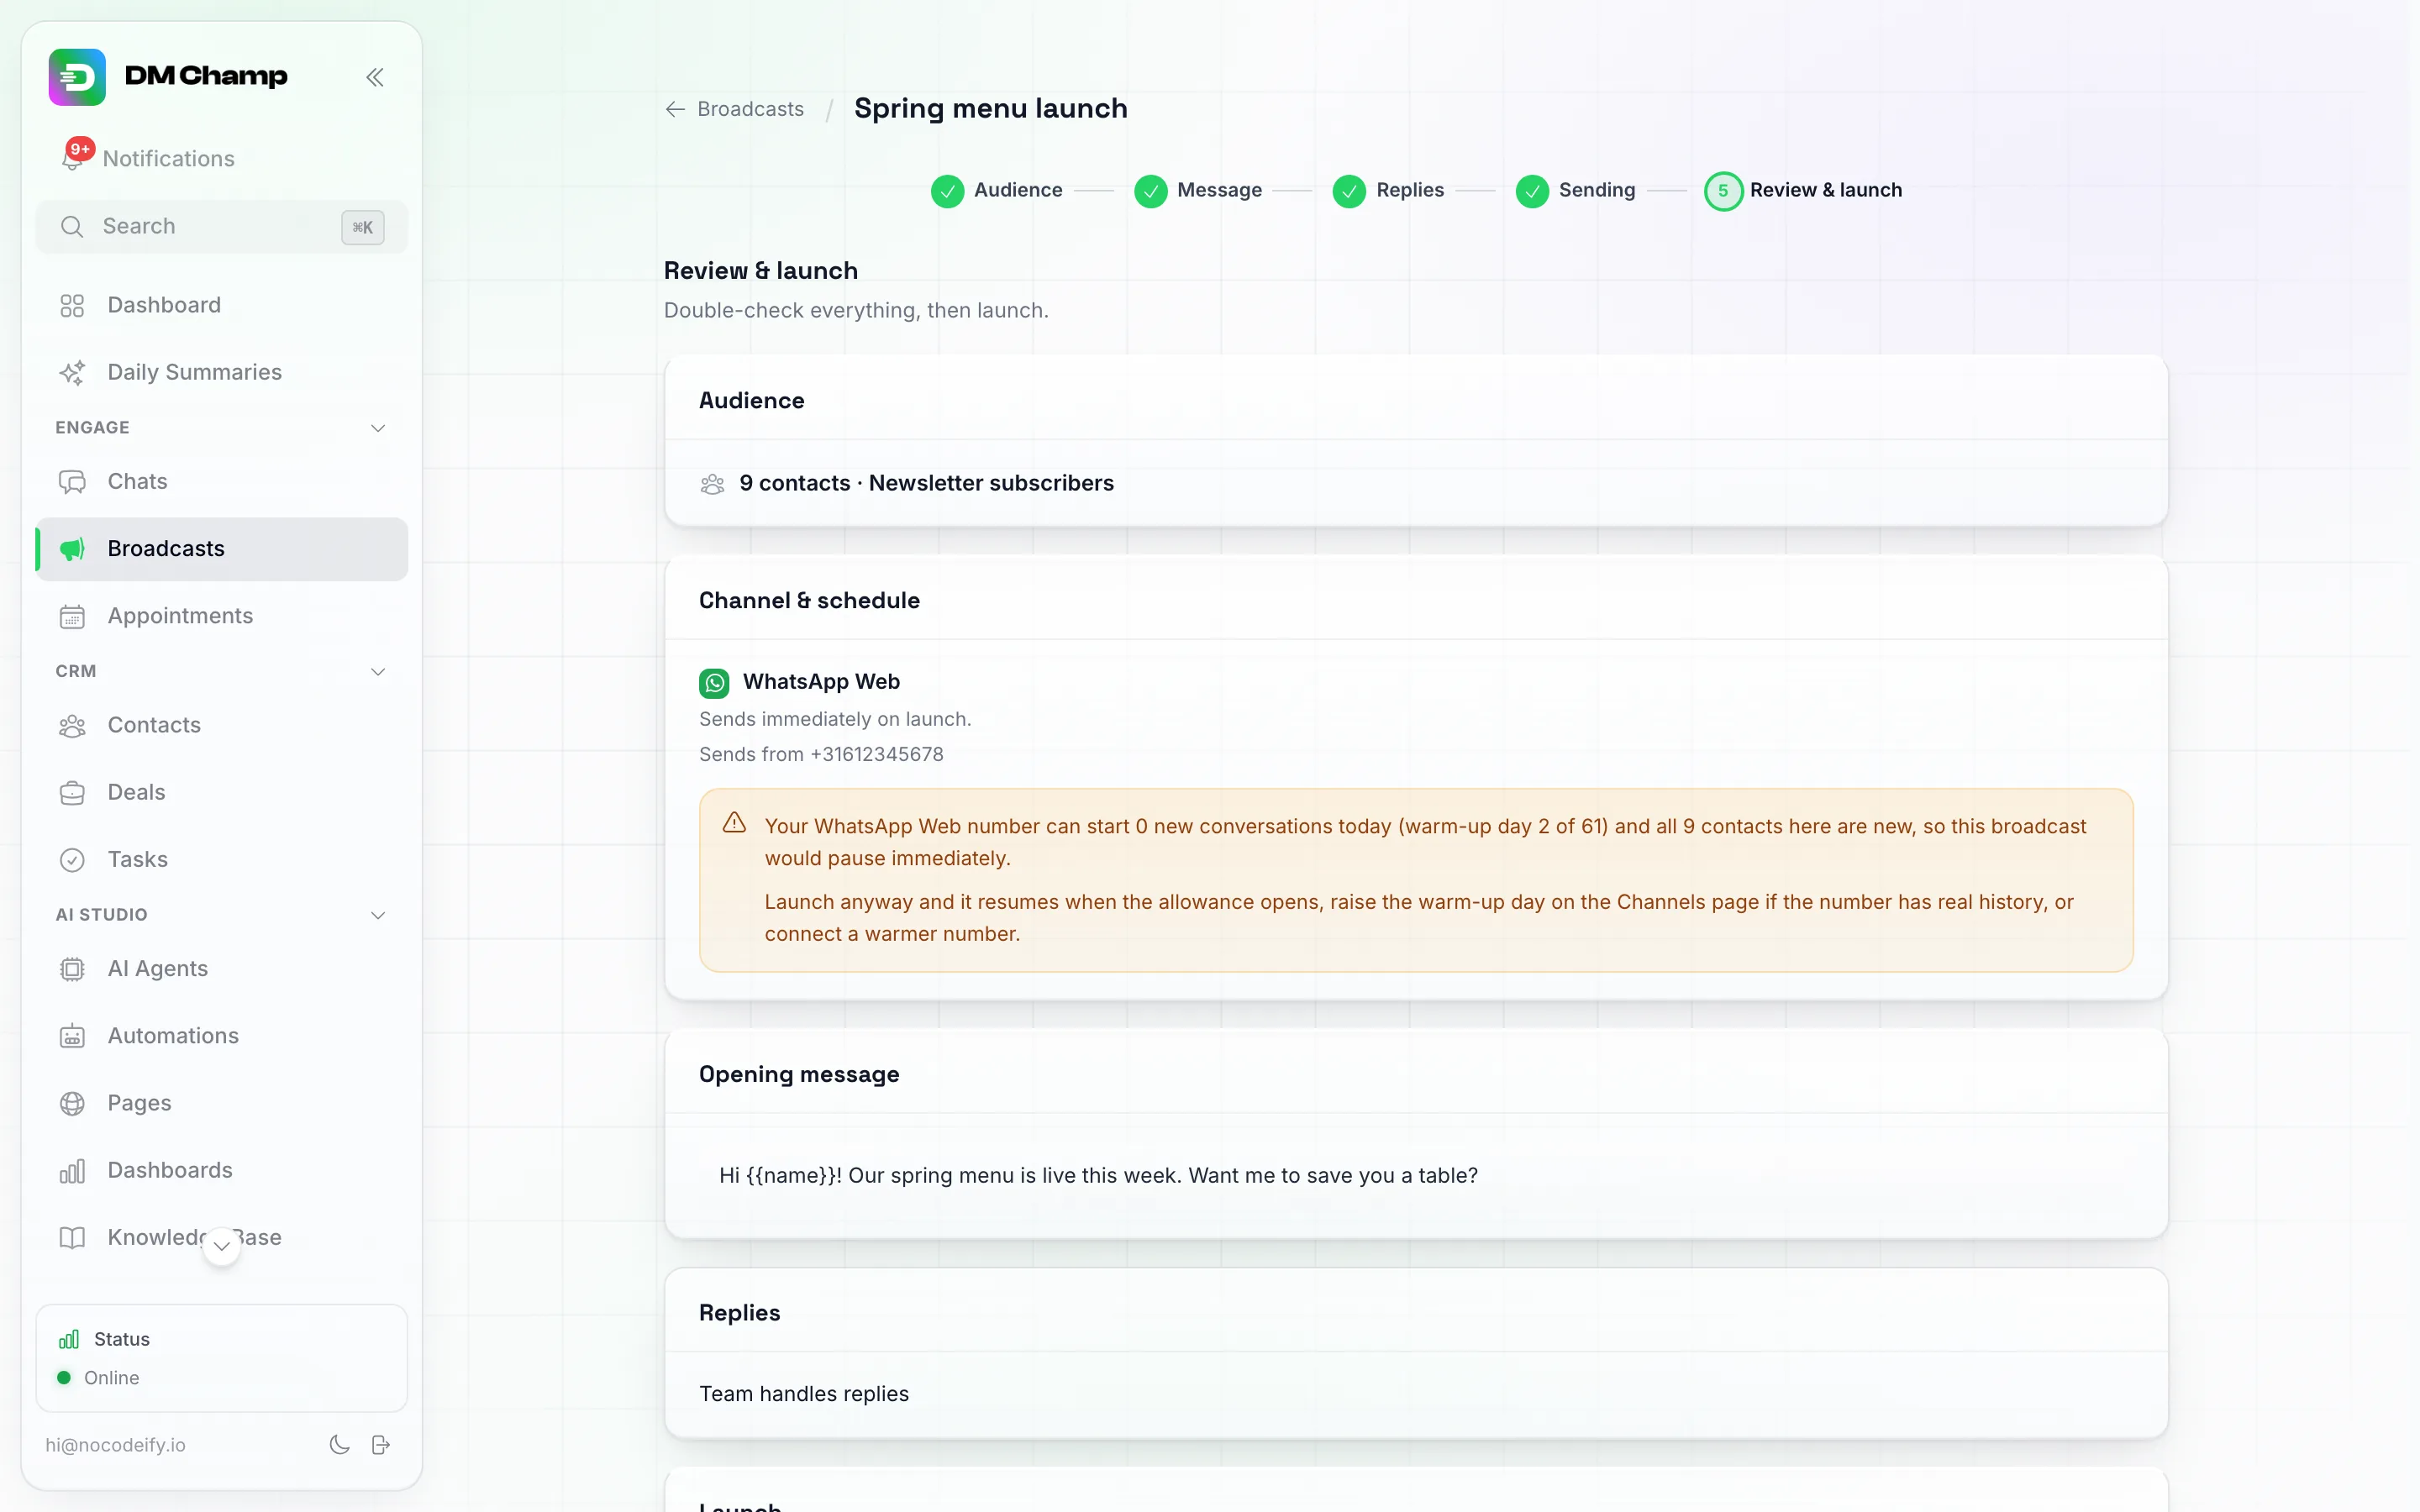Go to Message step
The height and width of the screenshot is (1512, 2420).
coord(1198,190)
